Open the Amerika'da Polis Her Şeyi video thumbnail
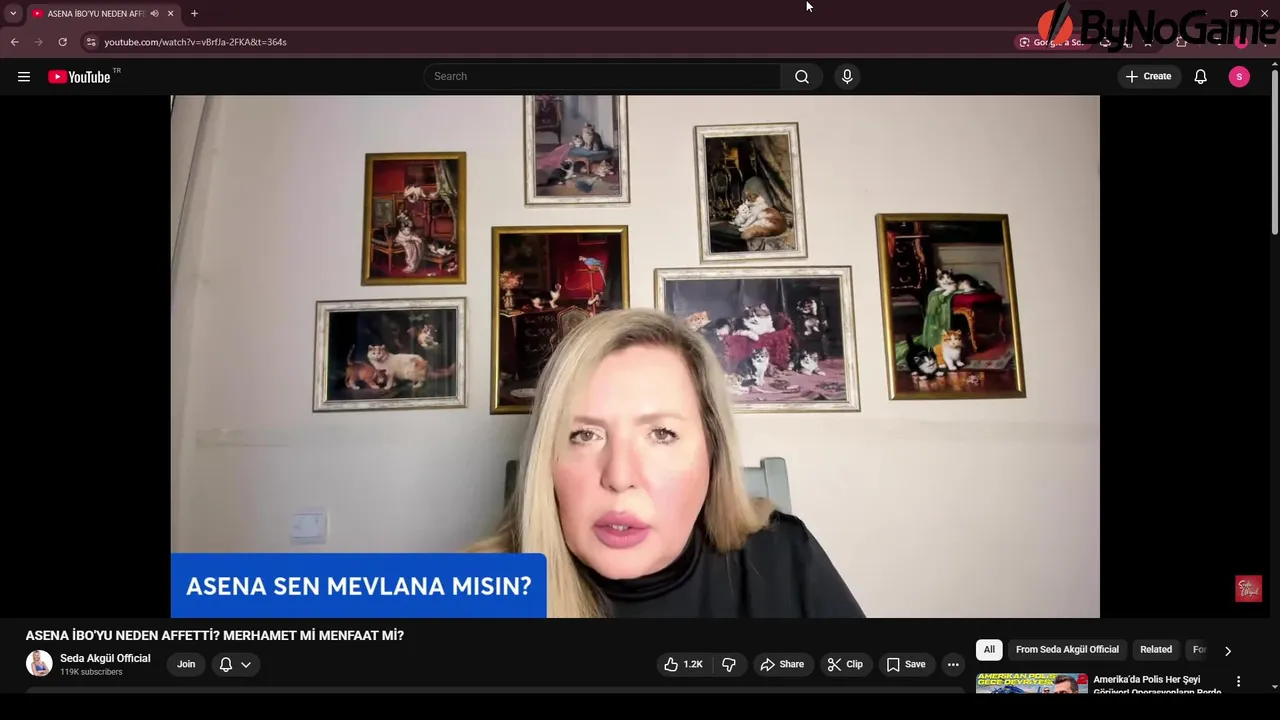This screenshot has height=720, width=1280. (x=1032, y=684)
